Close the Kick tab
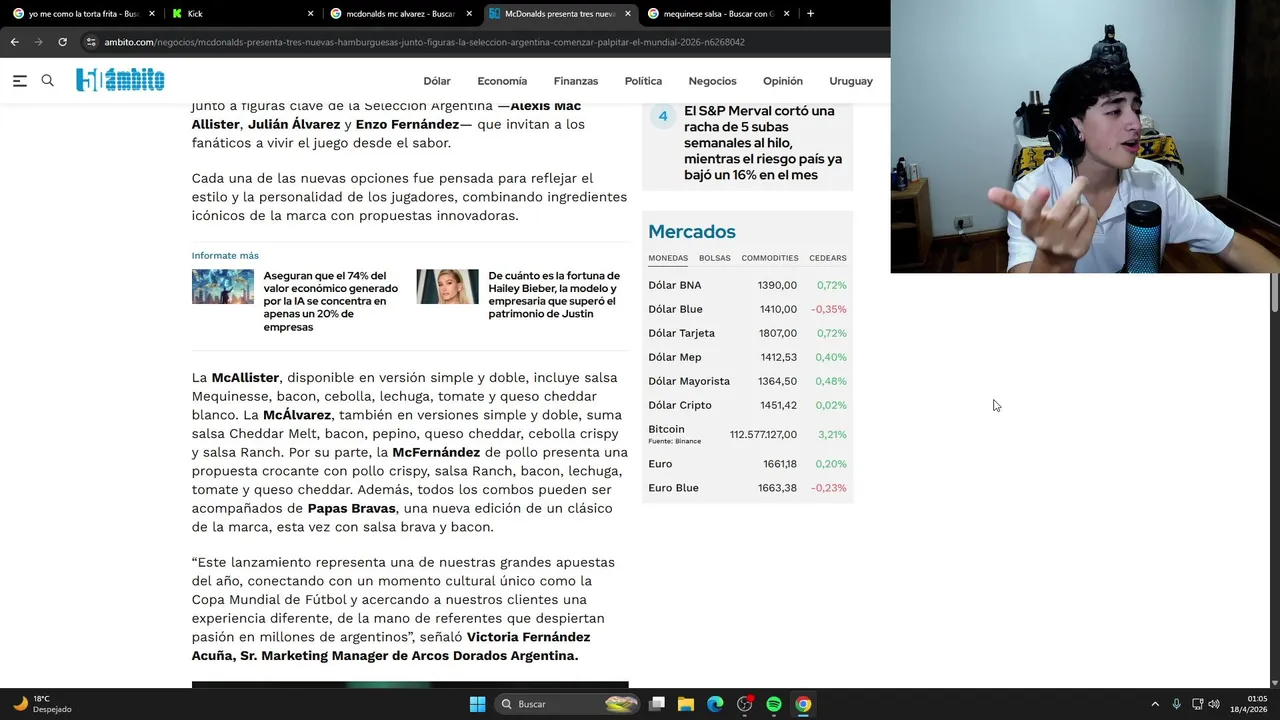Image resolution: width=1280 pixels, height=720 pixels. [x=310, y=14]
